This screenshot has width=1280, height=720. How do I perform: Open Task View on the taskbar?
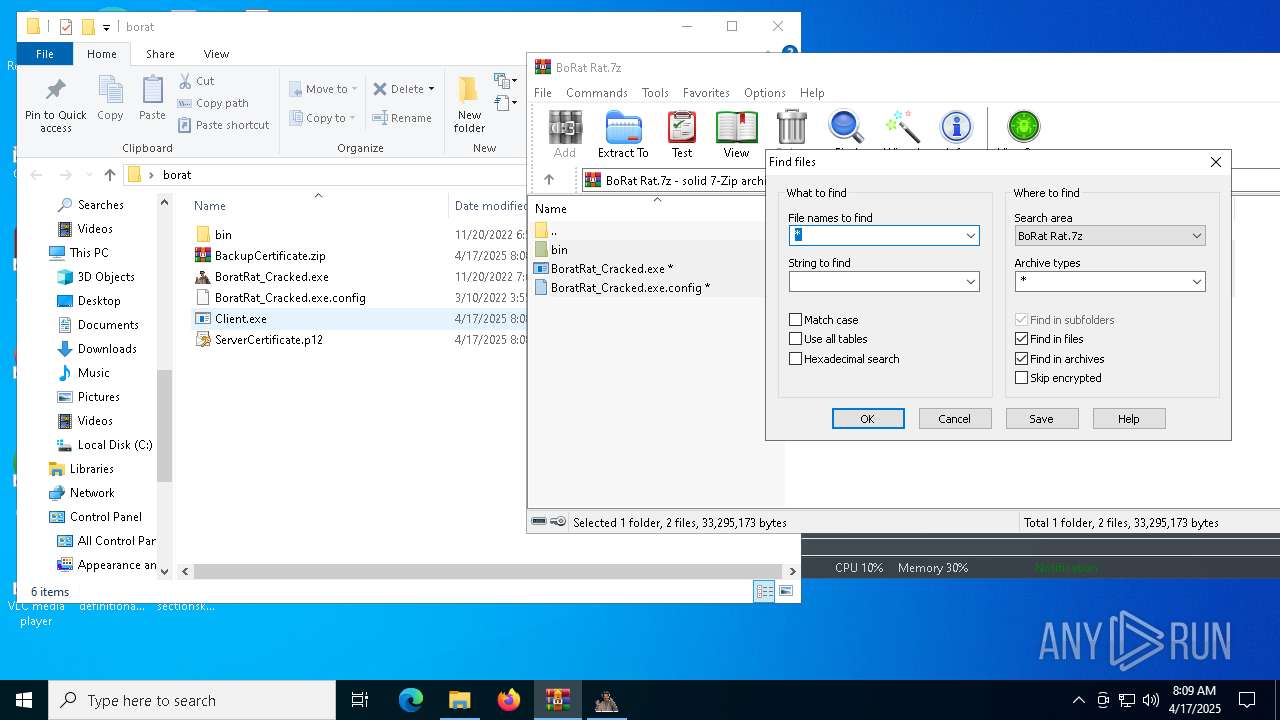361,700
